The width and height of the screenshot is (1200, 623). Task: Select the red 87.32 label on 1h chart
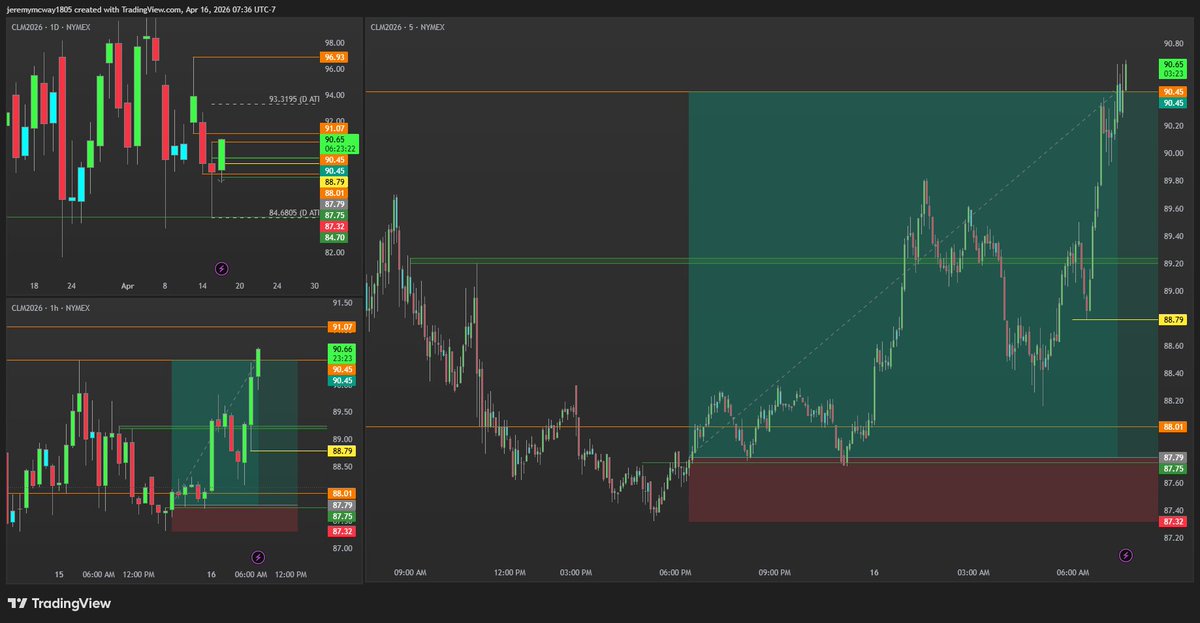coord(340,531)
